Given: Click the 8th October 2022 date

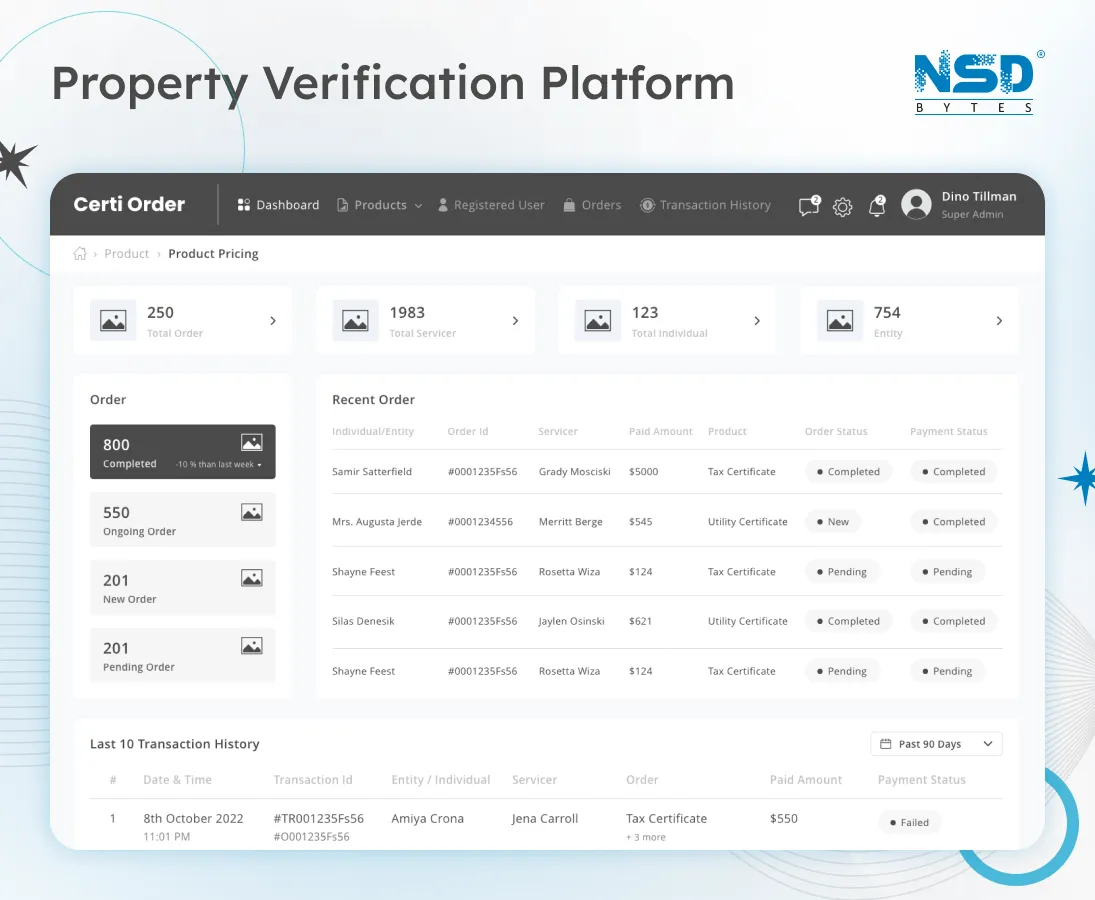Looking at the screenshot, I should pyautogui.click(x=193, y=818).
